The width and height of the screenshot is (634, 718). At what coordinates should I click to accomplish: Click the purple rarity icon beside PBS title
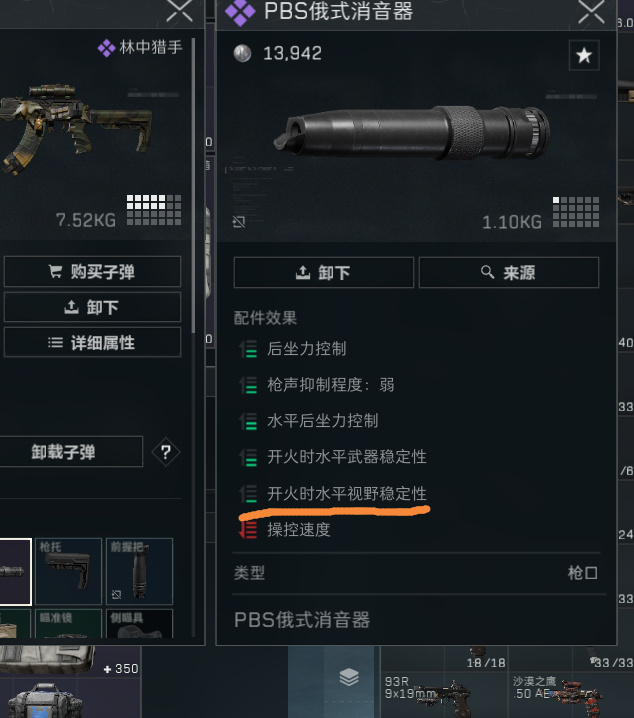click(240, 11)
